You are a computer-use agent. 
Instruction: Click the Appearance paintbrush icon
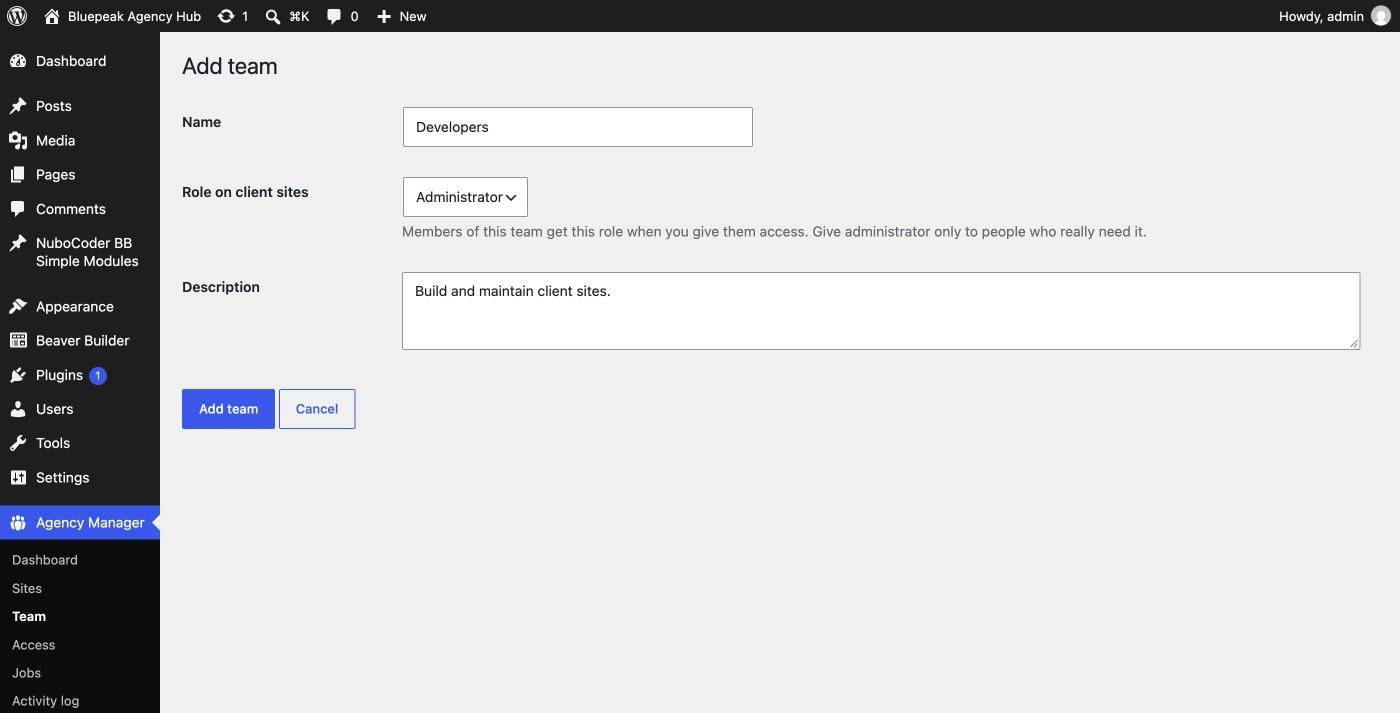(x=18, y=306)
